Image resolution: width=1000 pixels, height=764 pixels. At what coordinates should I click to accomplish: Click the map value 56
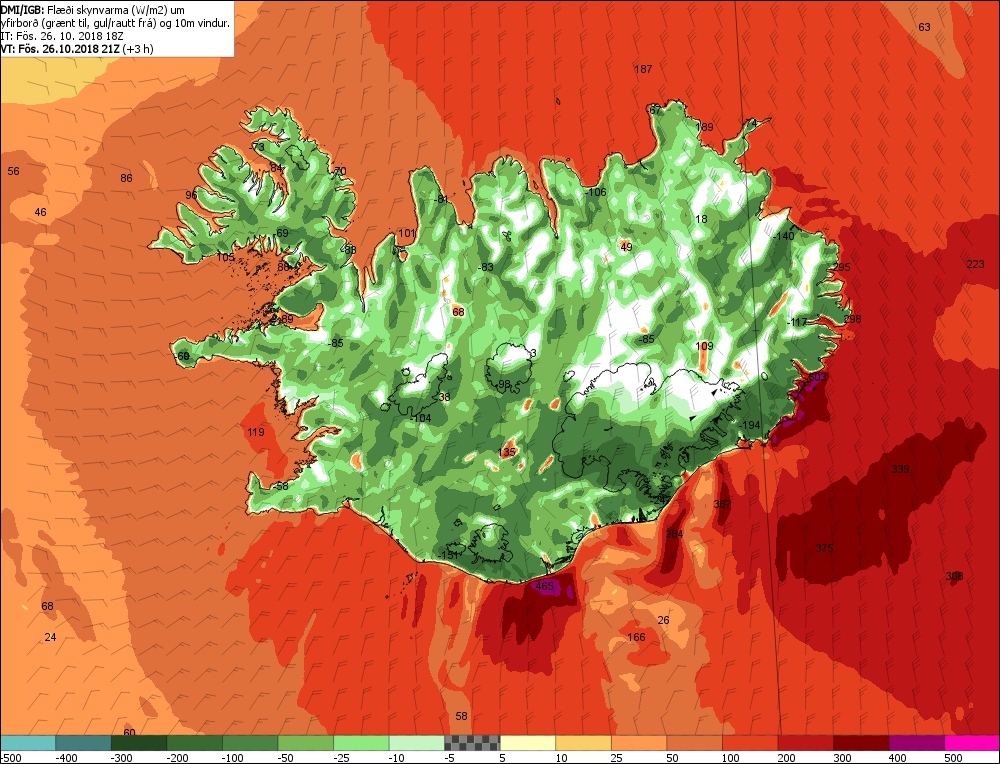tap(13, 171)
